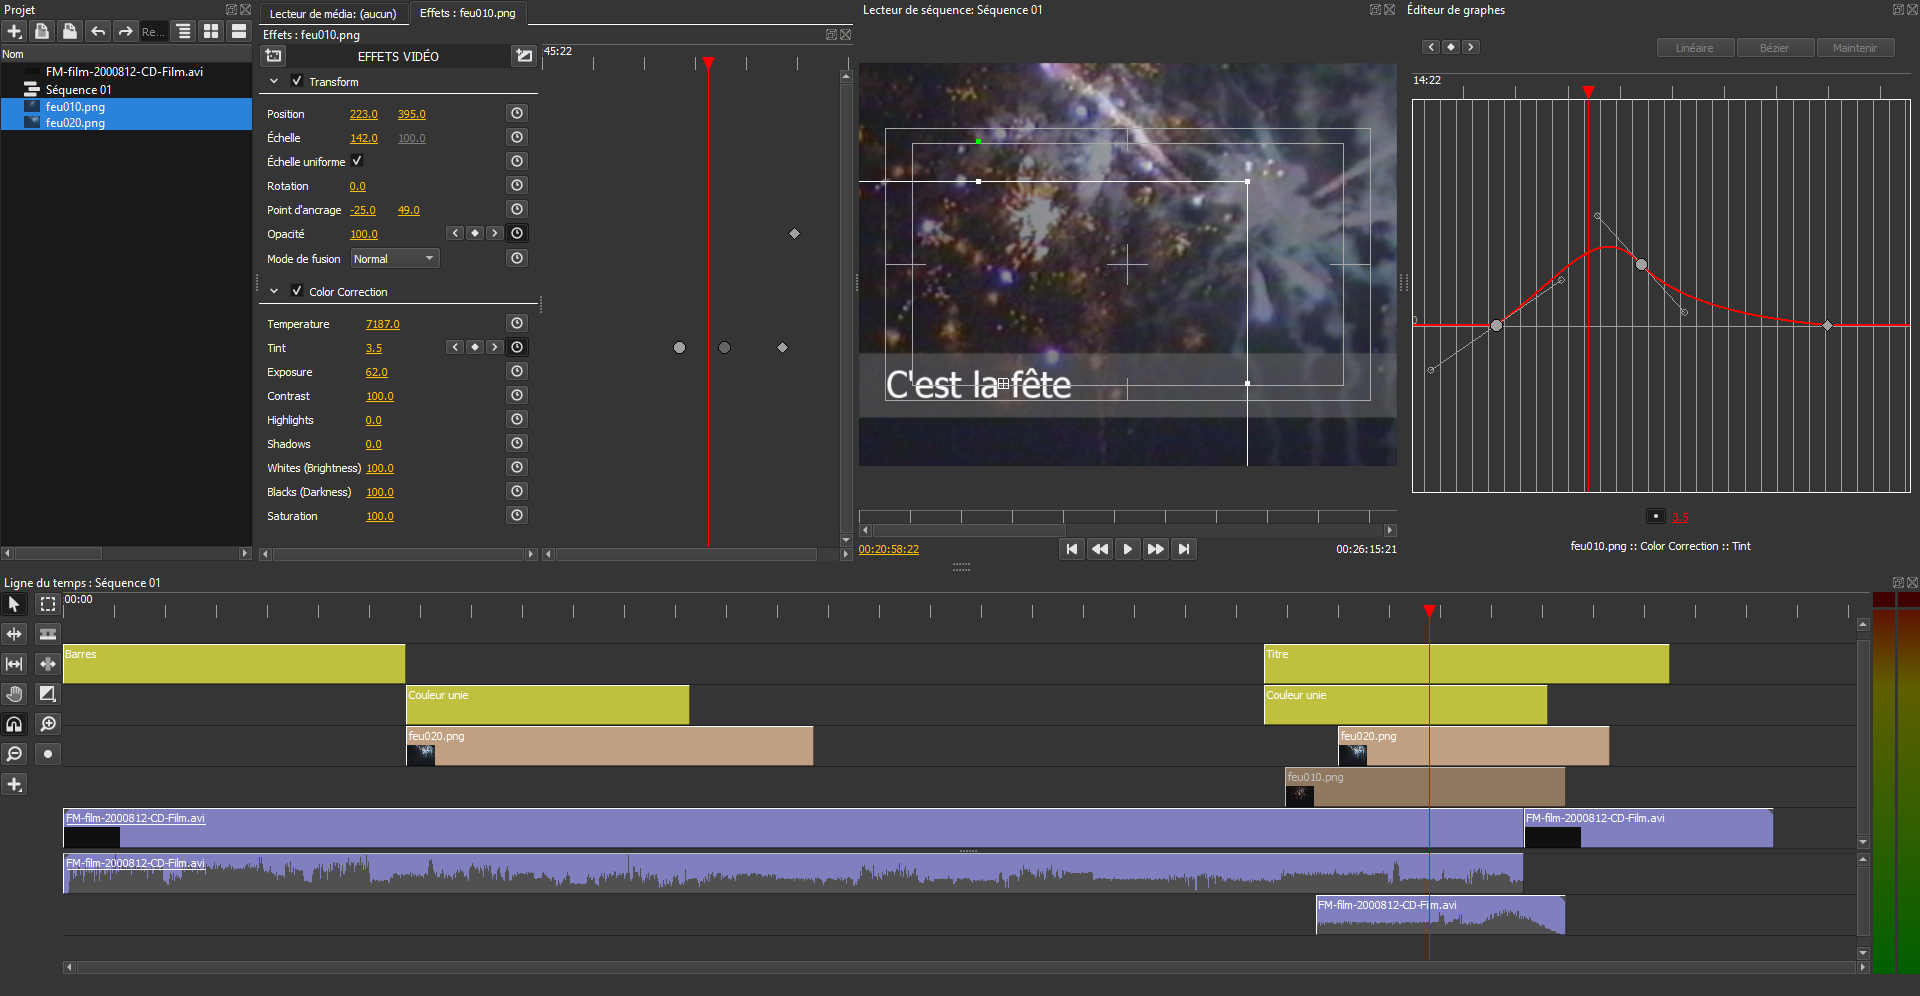Activate the zoom-in tool
1920x996 pixels.
point(47,724)
